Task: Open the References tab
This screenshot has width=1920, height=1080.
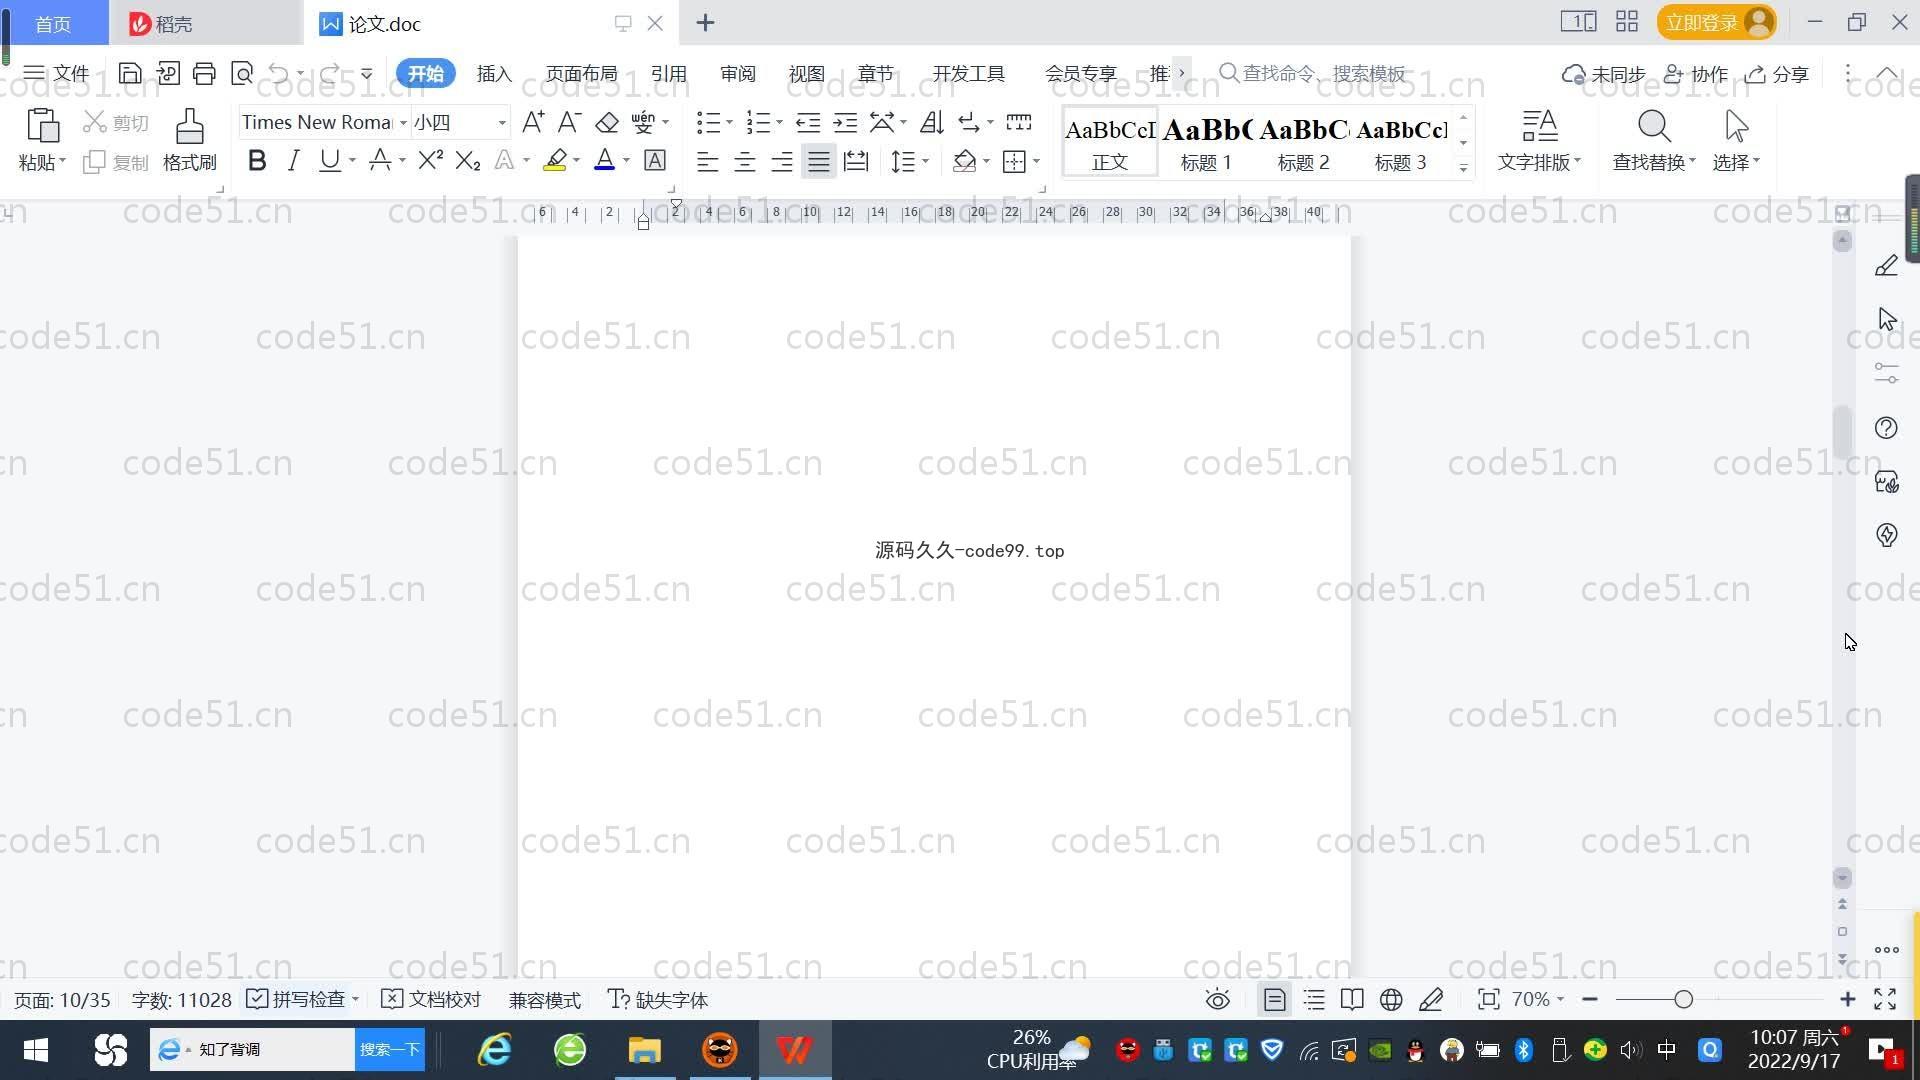Action: point(668,73)
